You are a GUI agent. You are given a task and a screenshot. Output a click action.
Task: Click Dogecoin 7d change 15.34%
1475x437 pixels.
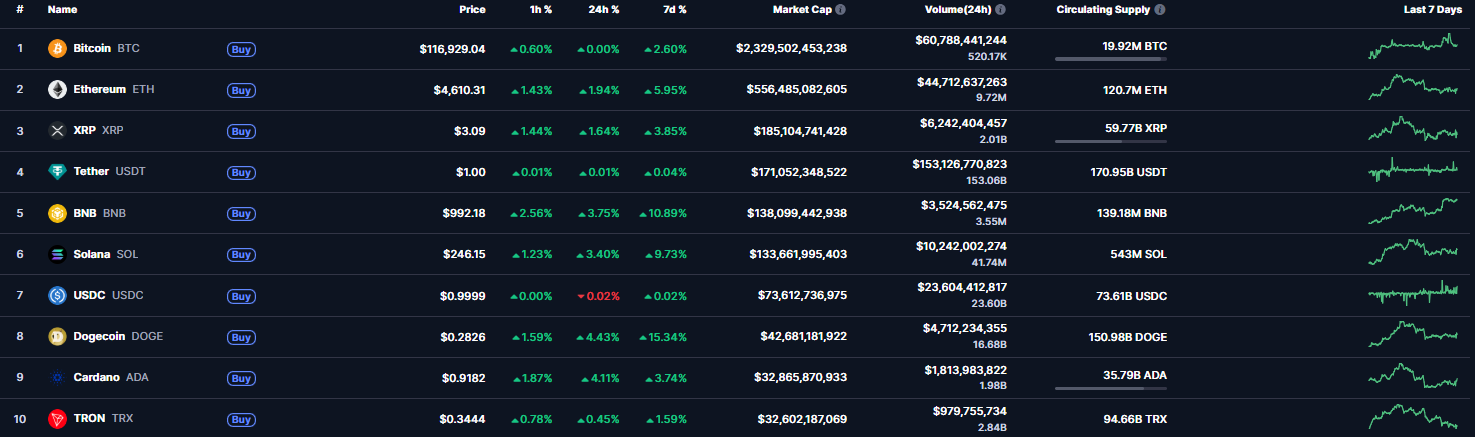pyautogui.click(x=665, y=337)
